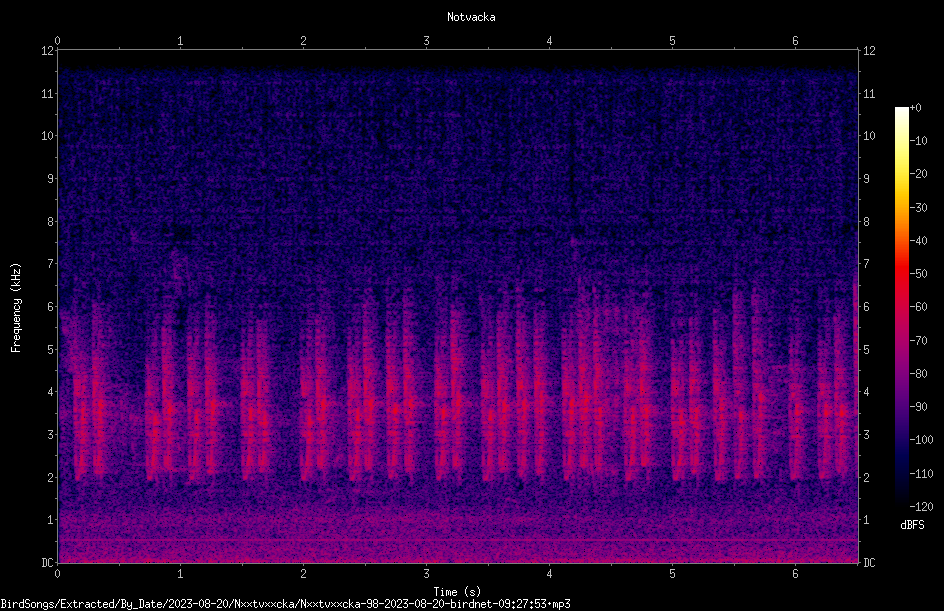
Task: Click the -120 label on color scale
Action: point(921,506)
